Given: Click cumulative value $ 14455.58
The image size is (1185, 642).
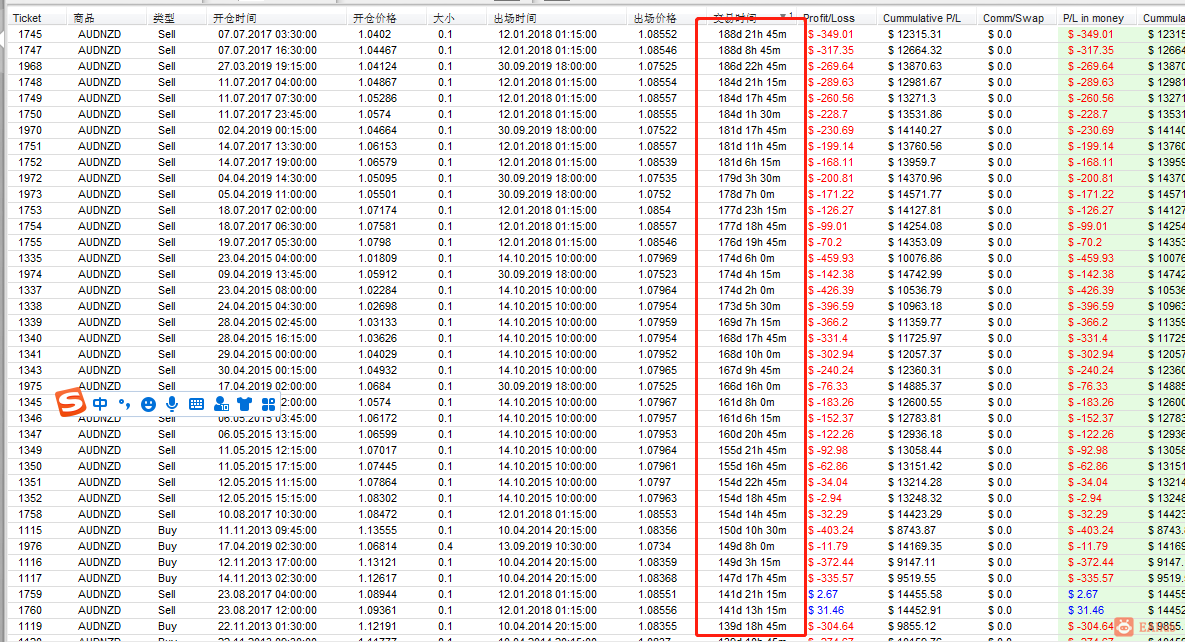Looking at the screenshot, I should tap(914, 594).
